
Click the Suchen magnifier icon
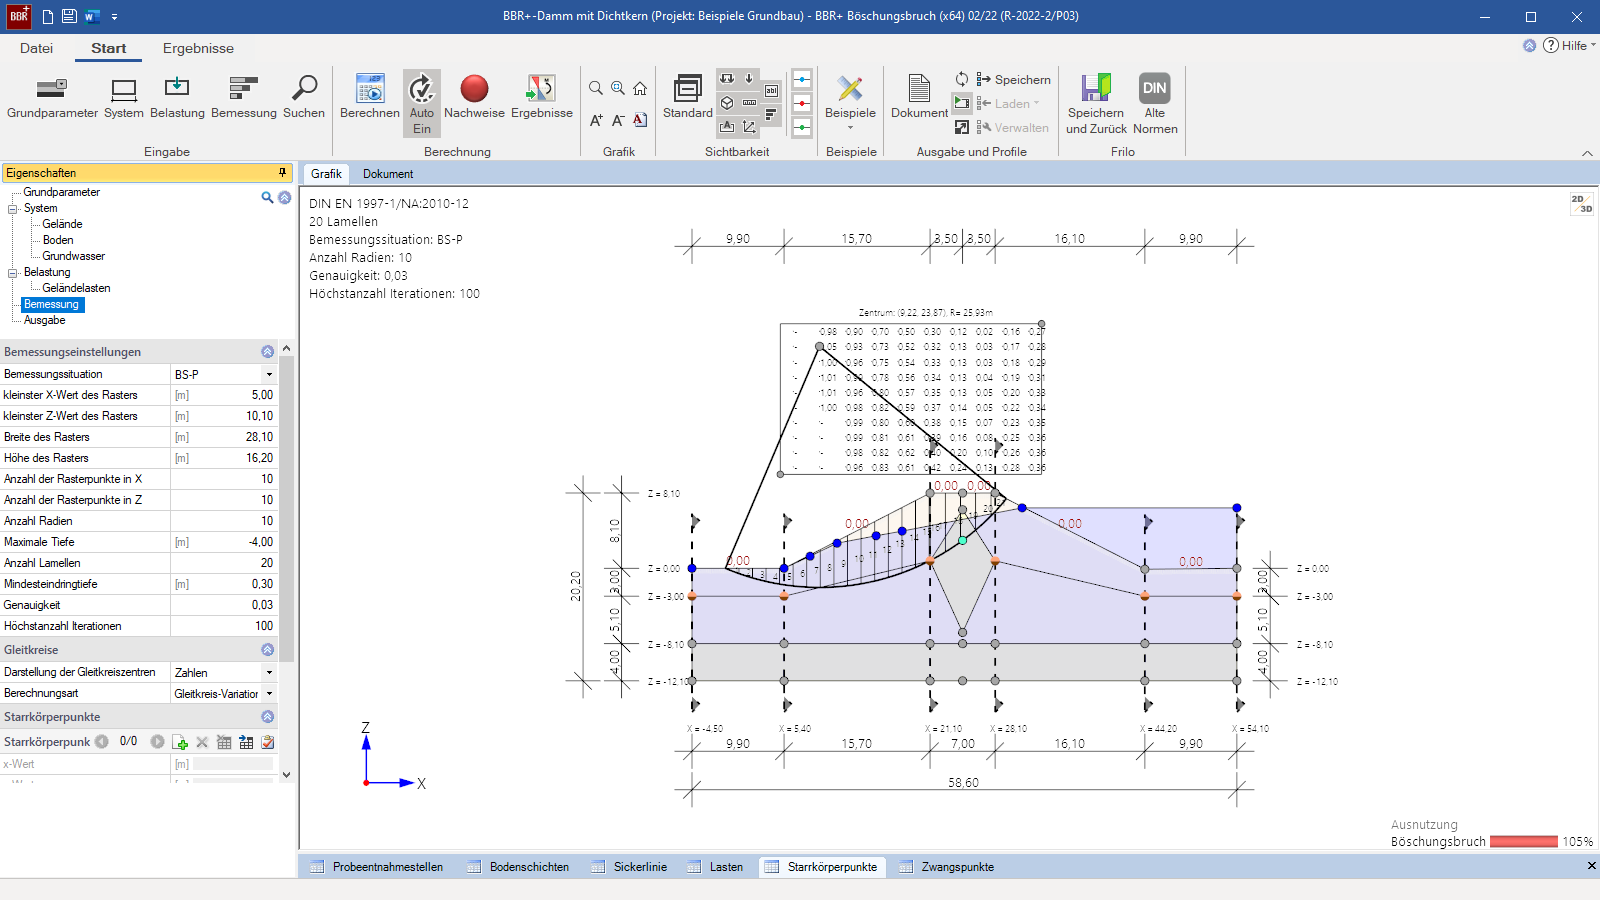(304, 98)
